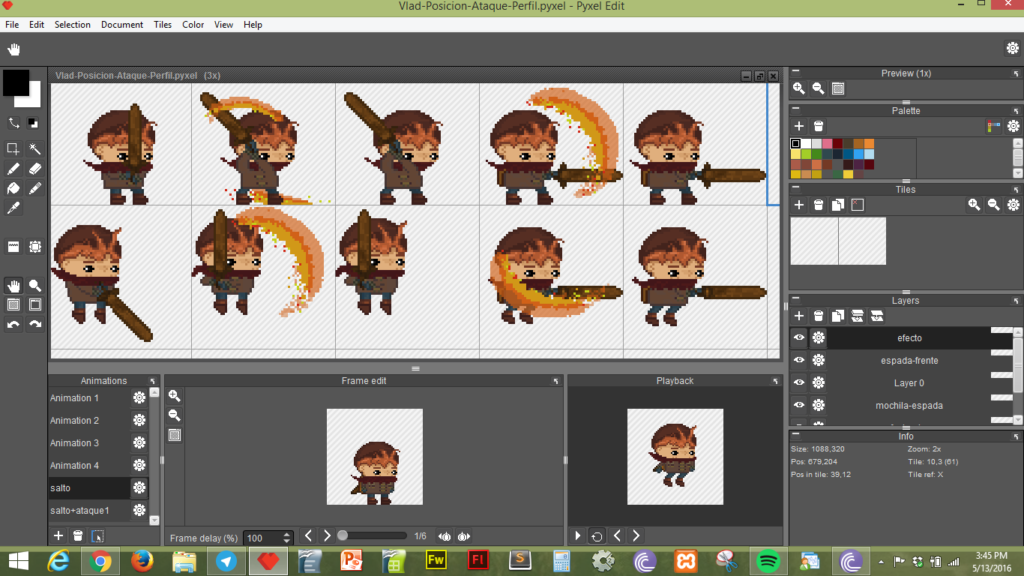Zoom in on the Preview panel

799,89
